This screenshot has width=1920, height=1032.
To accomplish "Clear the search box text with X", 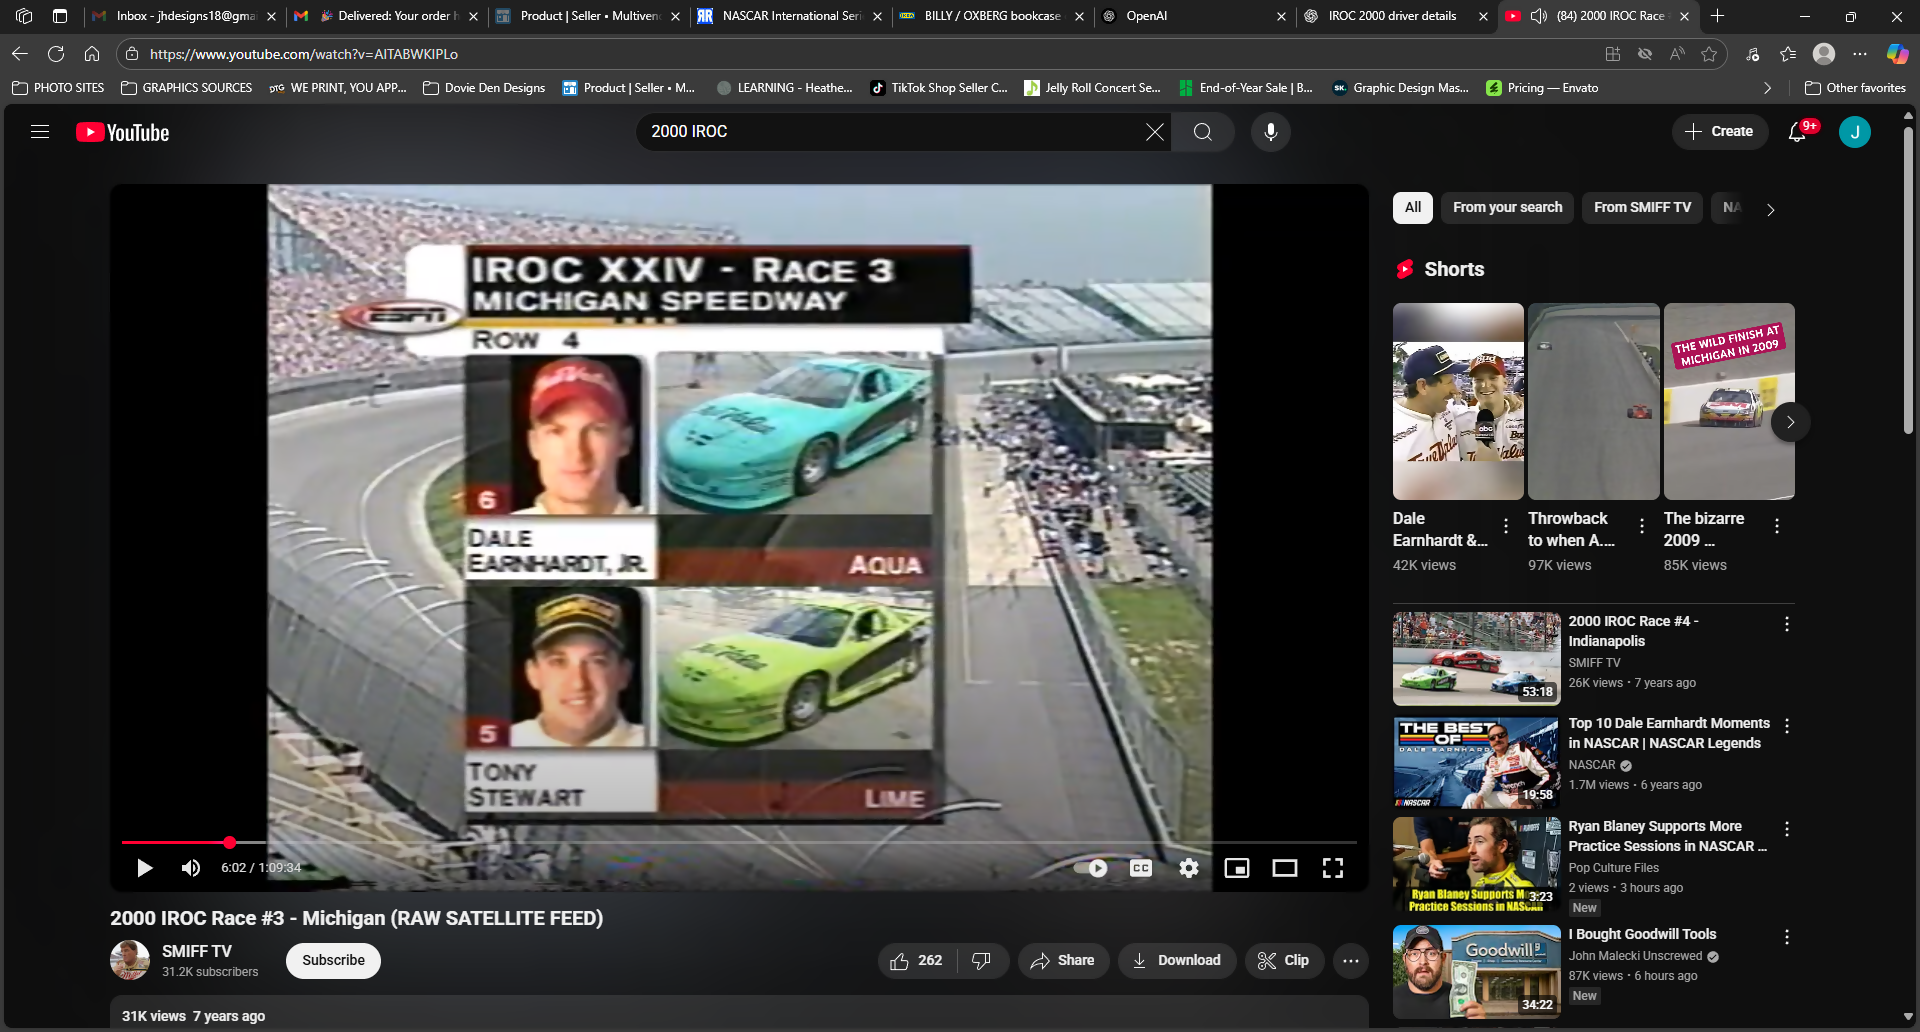I will (1155, 132).
